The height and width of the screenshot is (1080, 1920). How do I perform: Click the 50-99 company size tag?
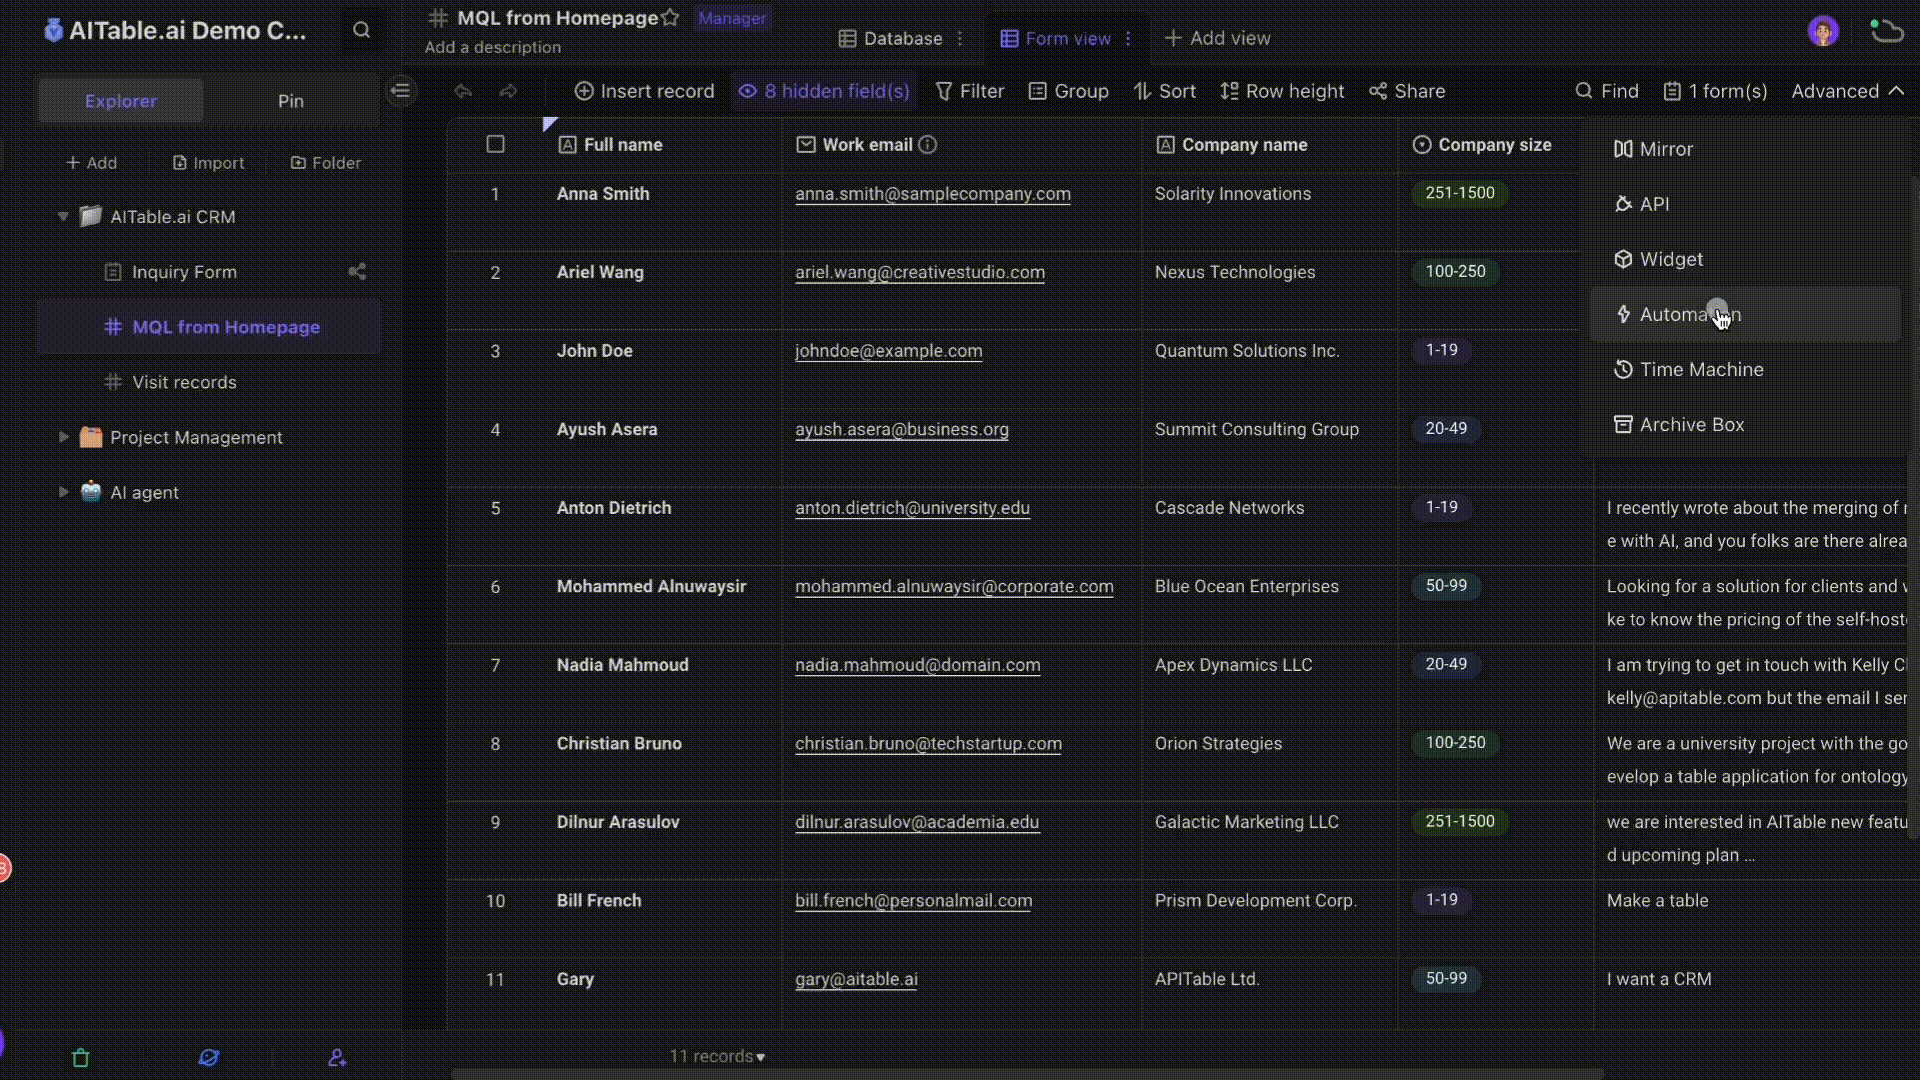1447,587
